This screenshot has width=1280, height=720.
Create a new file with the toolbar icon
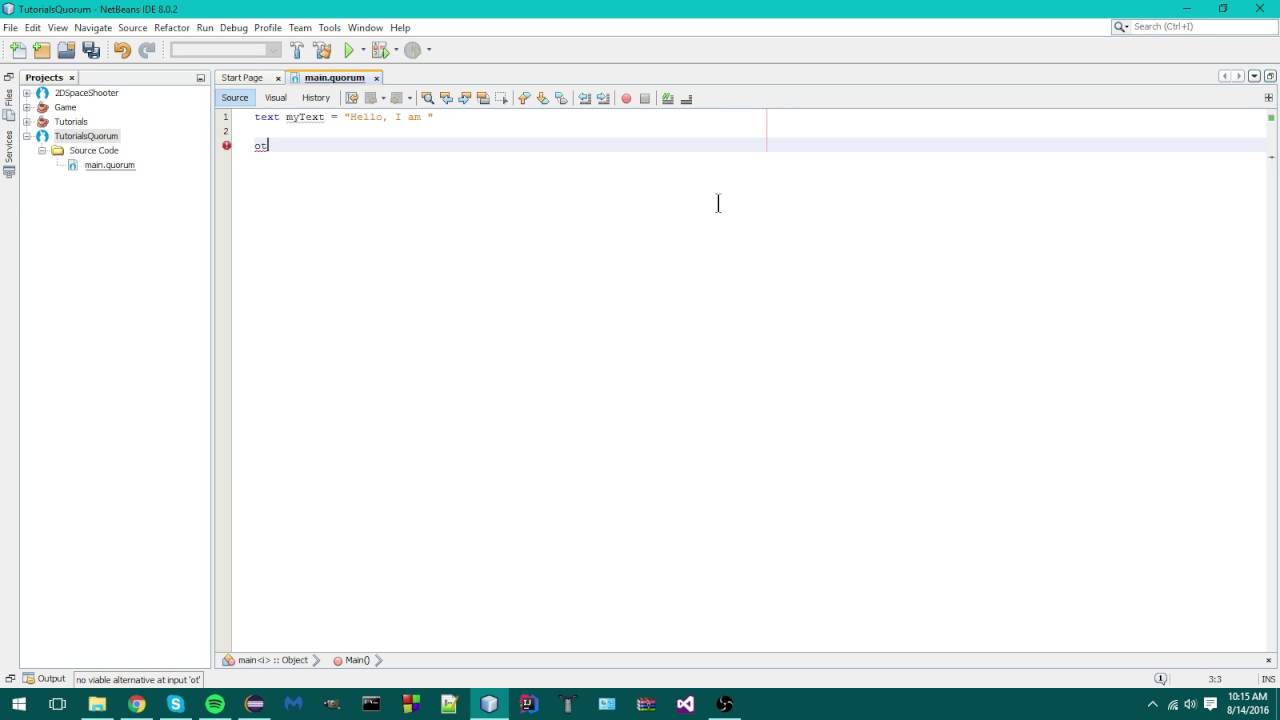click(18, 50)
